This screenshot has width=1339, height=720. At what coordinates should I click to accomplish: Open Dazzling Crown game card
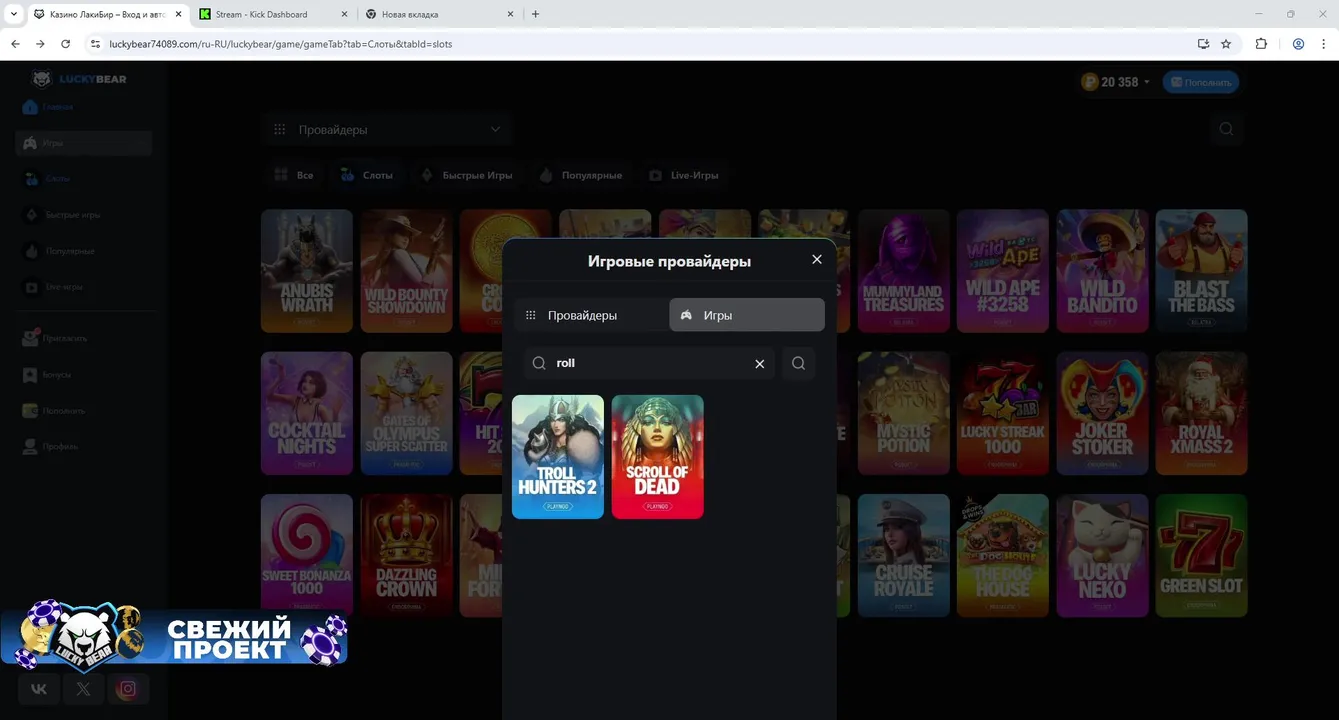point(406,555)
